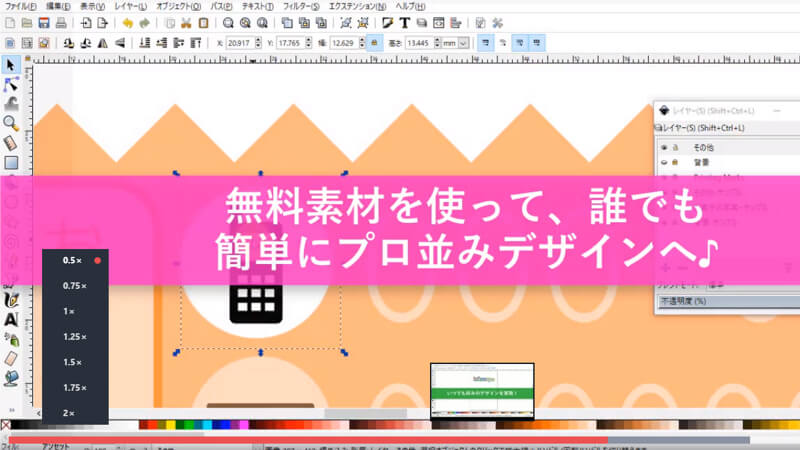
Task: Open Text and Font dialog icon
Action: [x=405, y=23]
